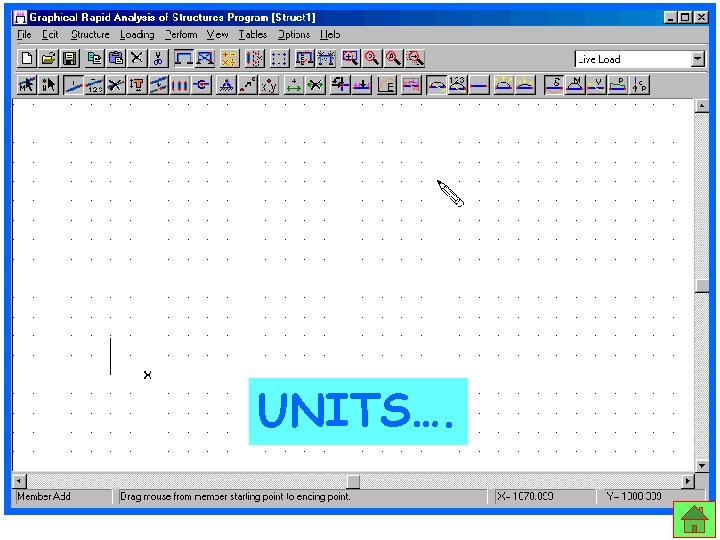Select the member pointer 'M' icon
Screen dimensions: 720x540
[27, 85]
